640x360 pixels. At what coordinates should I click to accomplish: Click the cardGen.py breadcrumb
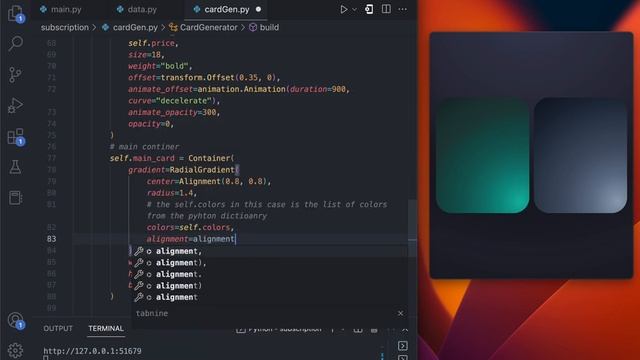click(130, 27)
